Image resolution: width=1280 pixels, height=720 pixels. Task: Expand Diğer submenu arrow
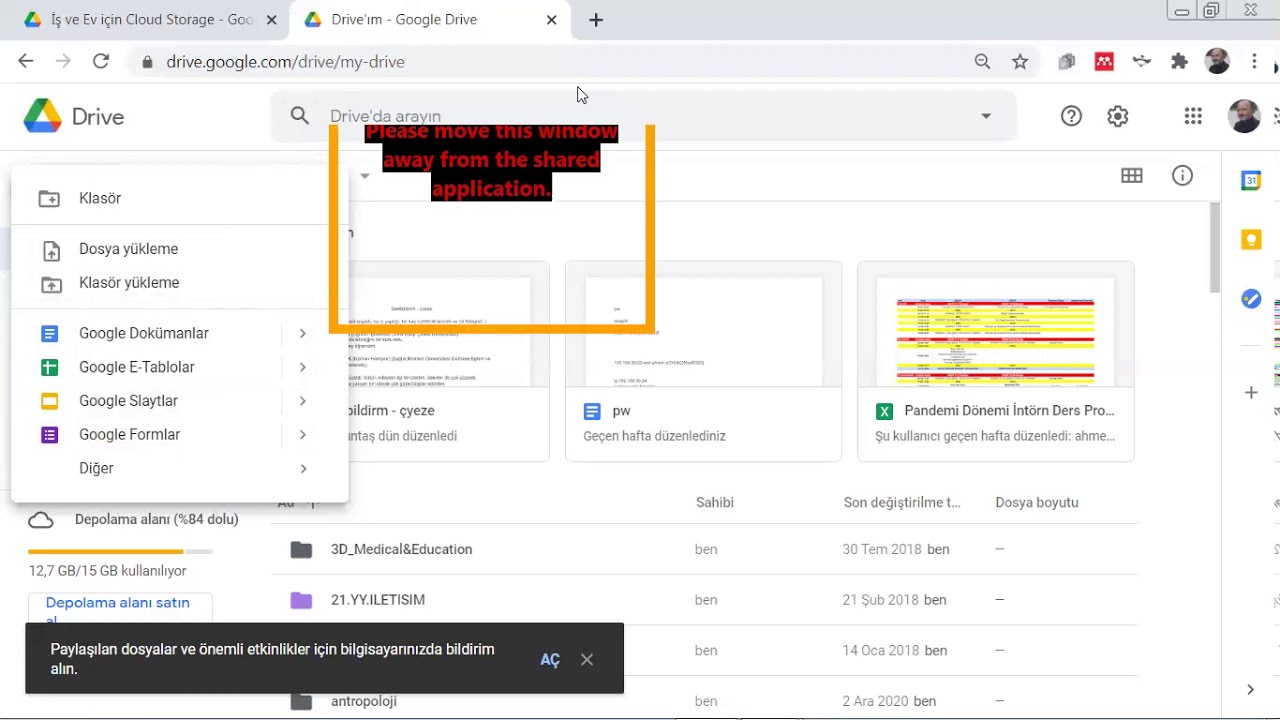click(x=302, y=468)
